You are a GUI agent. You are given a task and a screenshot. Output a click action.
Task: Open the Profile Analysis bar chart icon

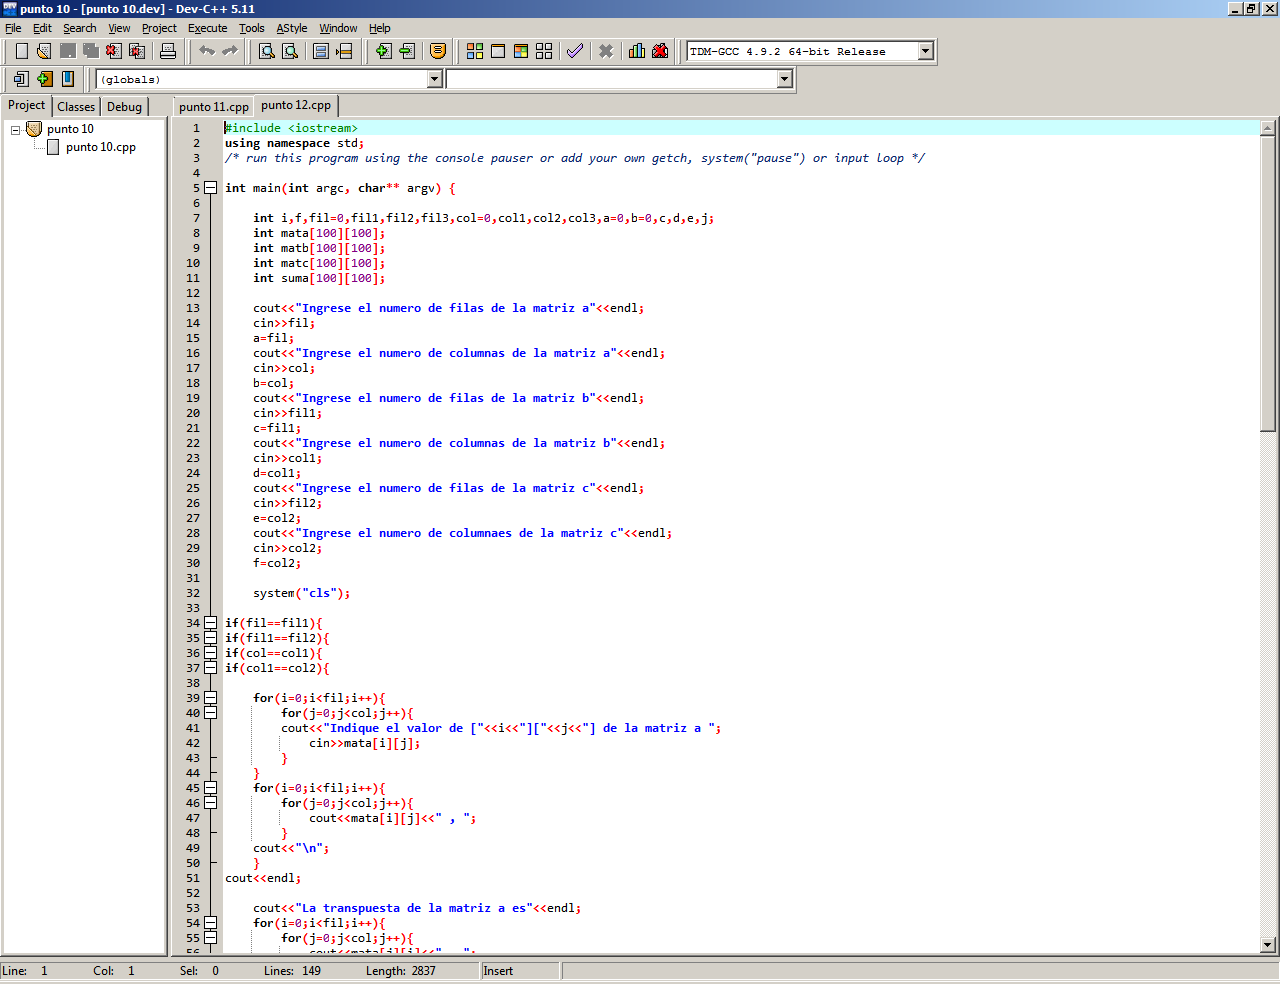tap(637, 51)
